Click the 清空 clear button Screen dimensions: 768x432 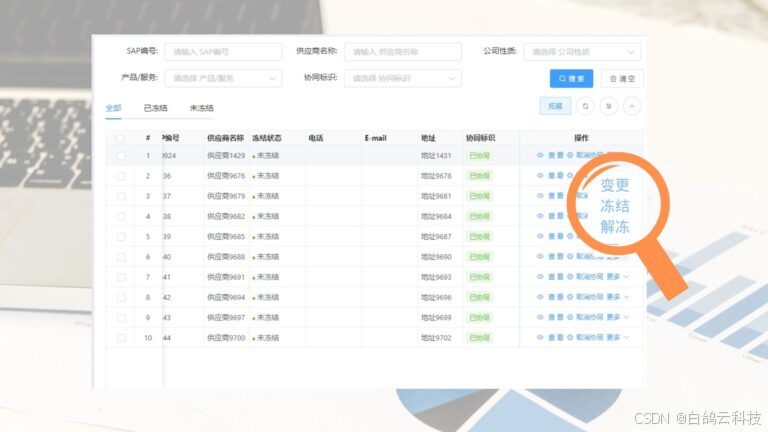pos(622,78)
